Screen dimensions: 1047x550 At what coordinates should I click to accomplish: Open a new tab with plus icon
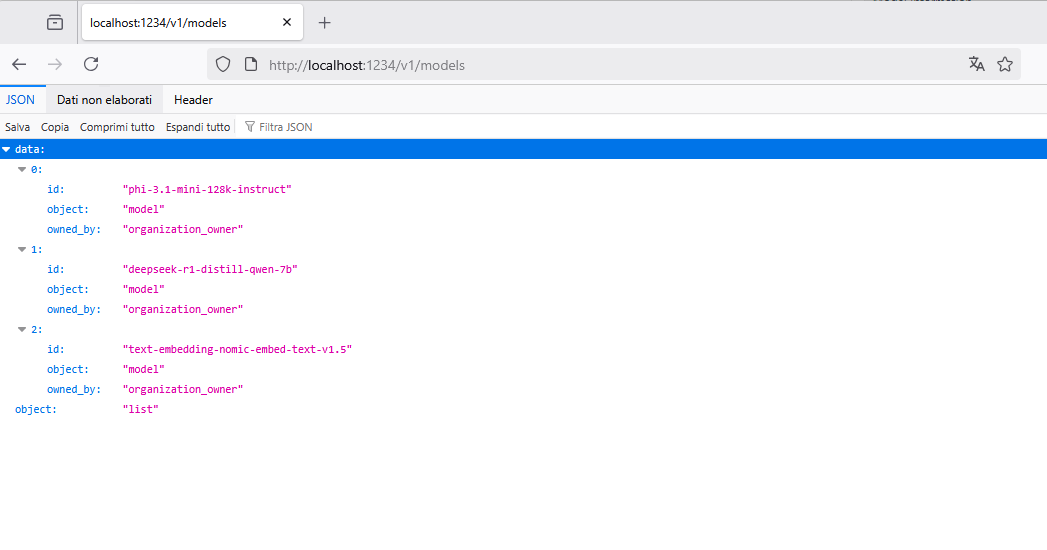(325, 23)
